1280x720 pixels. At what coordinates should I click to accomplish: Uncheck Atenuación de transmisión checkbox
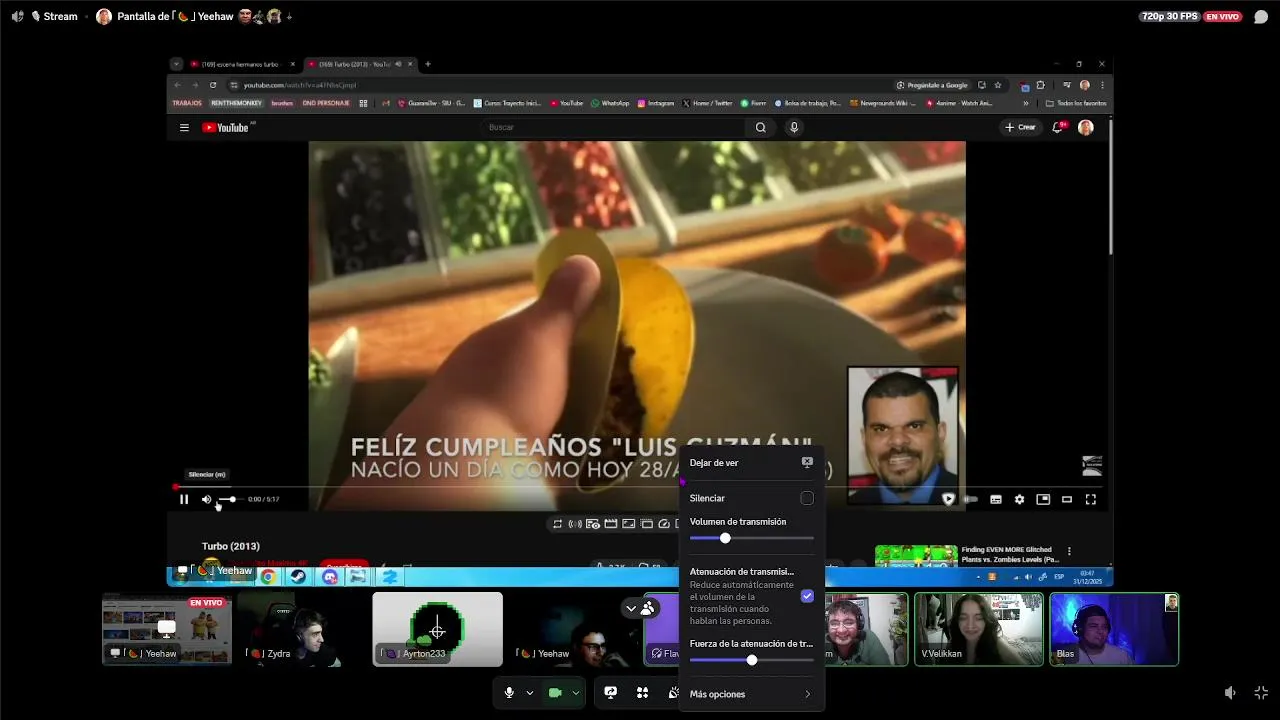(807, 596)
